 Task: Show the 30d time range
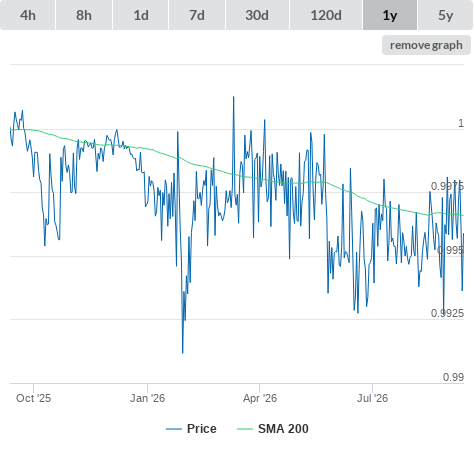pyautogui.click(x=257, y=15)
